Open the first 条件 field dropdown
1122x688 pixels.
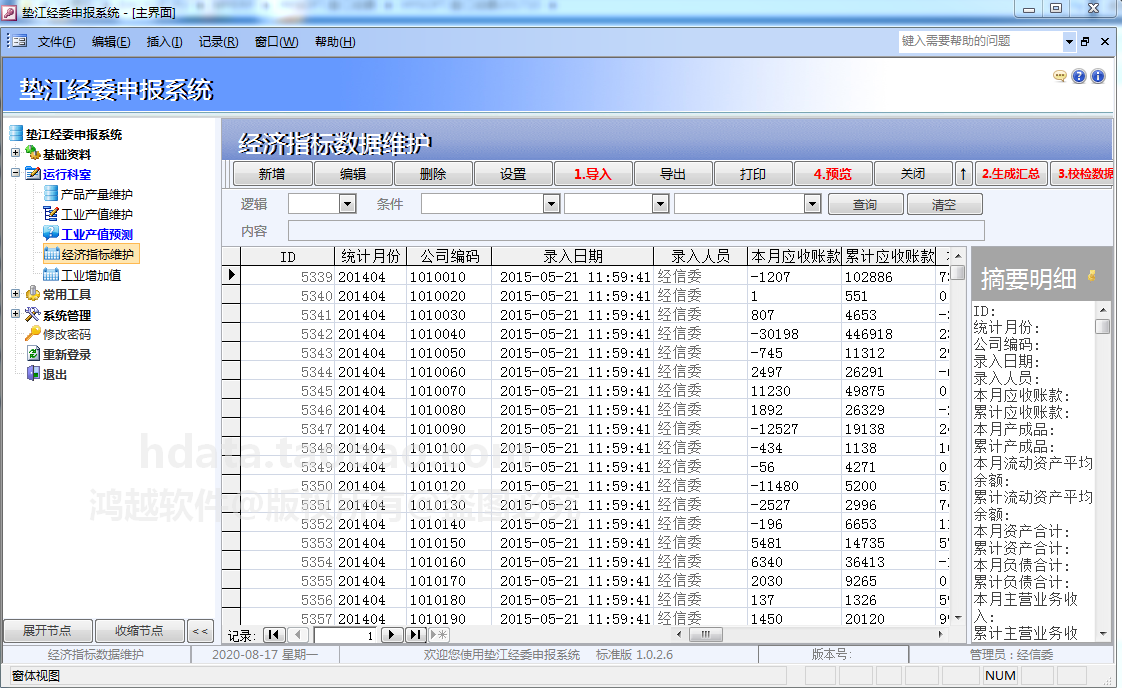(551, 204)
